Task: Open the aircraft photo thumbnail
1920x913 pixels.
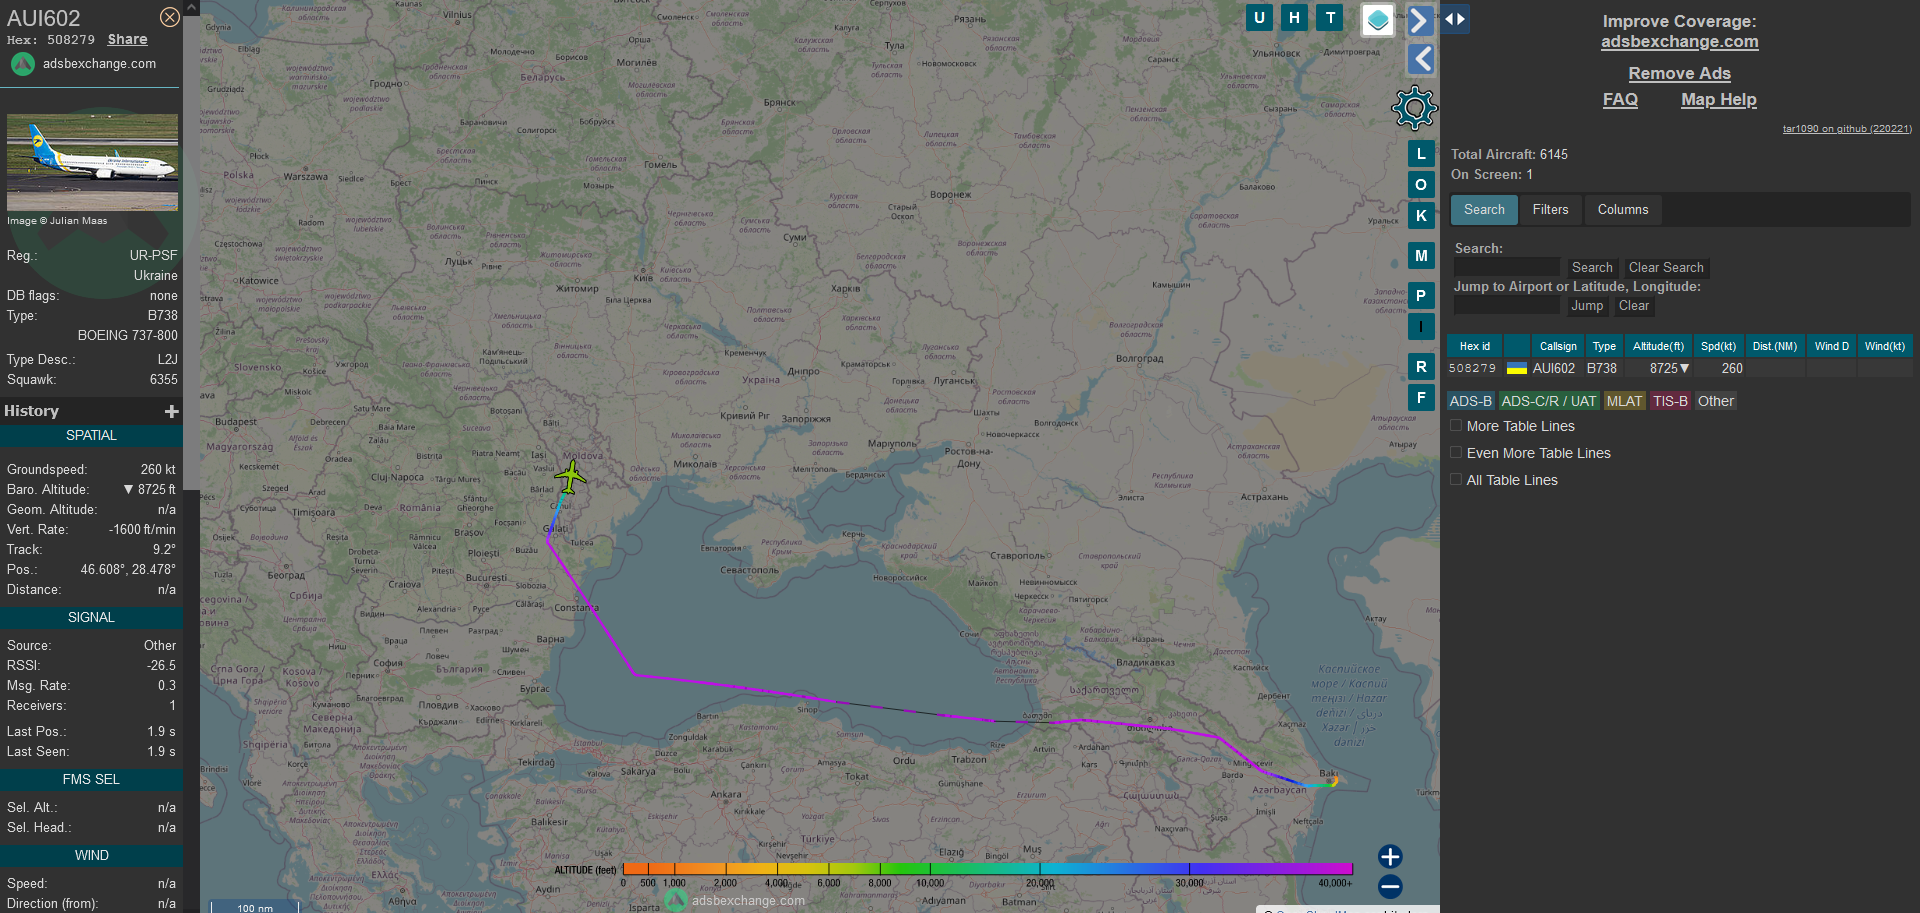Action: click(x=92, y=162)
